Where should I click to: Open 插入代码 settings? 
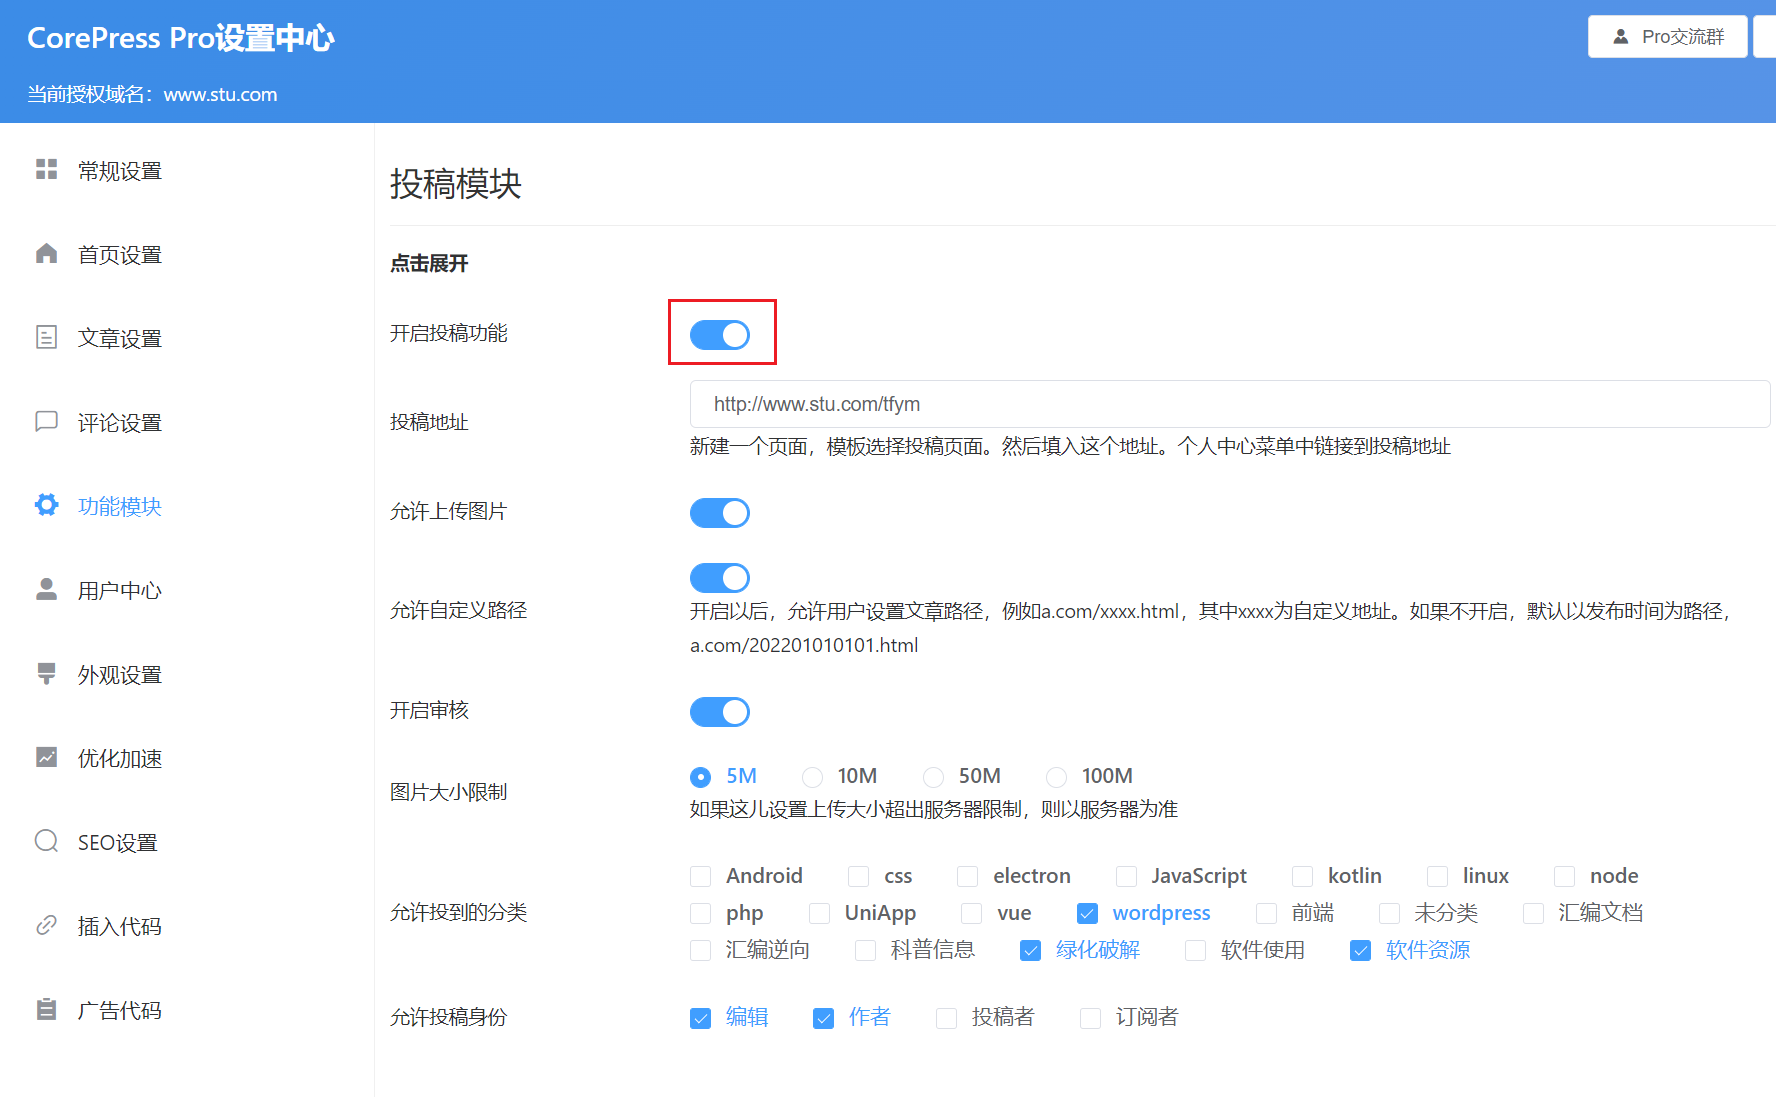120,927
